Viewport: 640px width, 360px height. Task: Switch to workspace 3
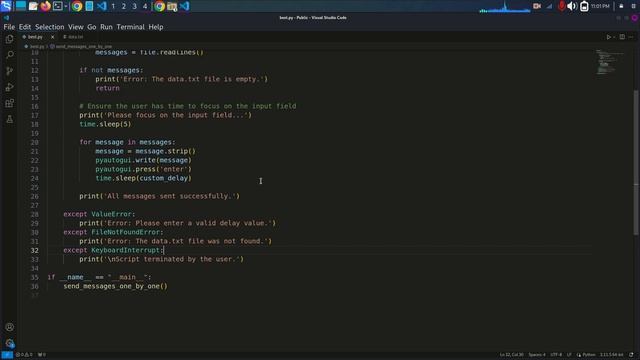click(x=134, y=6)
